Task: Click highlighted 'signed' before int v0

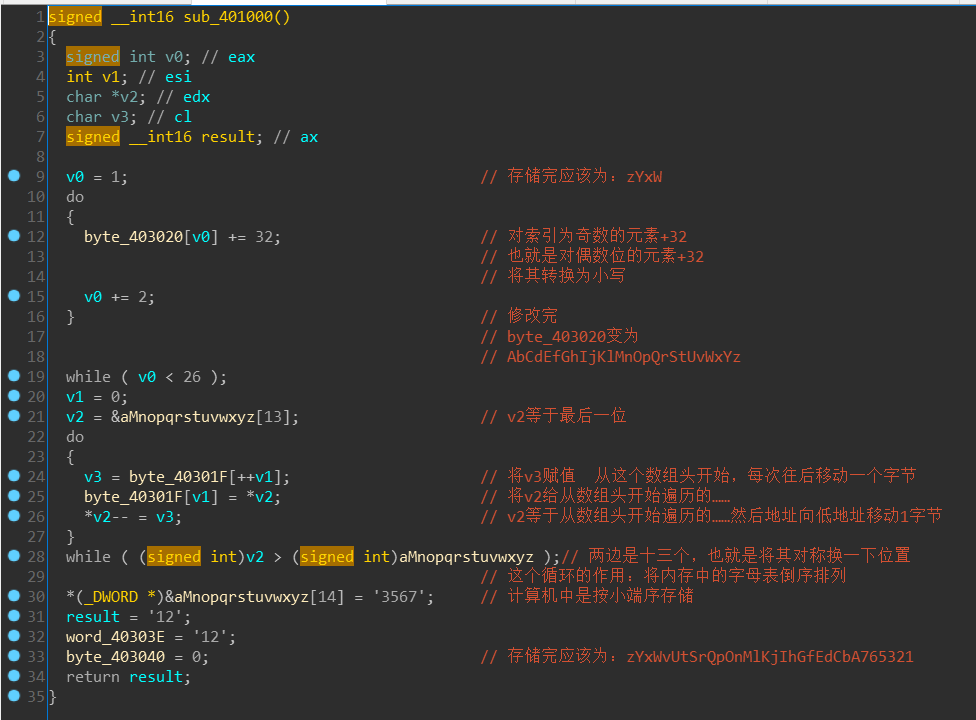Action: point(93,57)
